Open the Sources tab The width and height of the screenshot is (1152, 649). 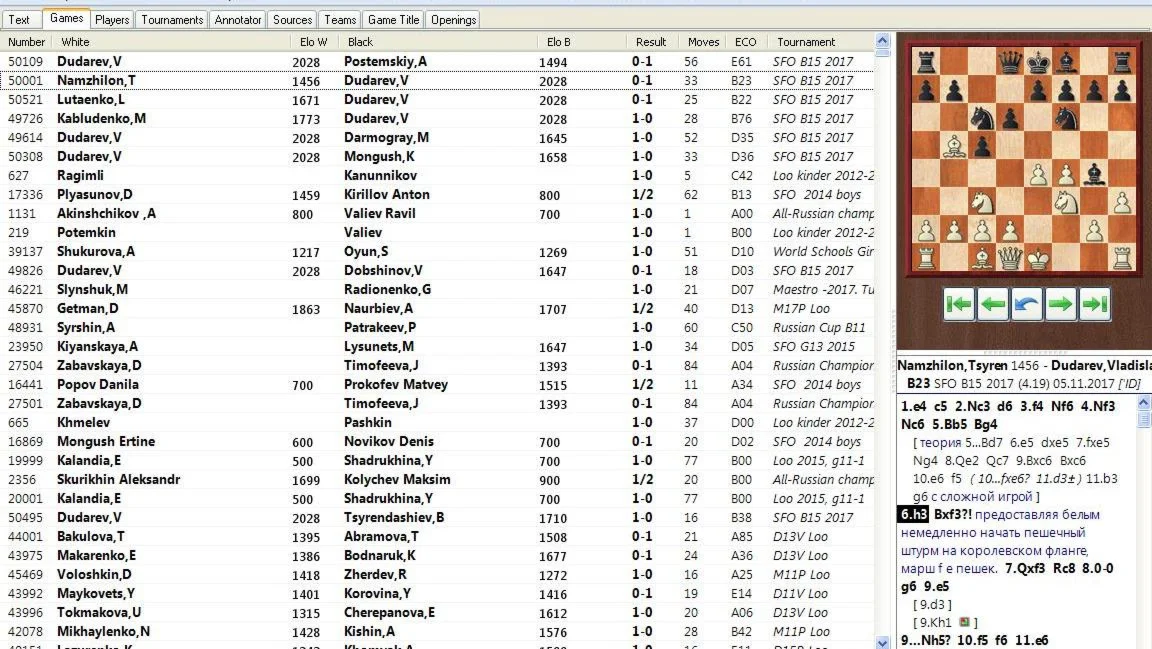292,20
